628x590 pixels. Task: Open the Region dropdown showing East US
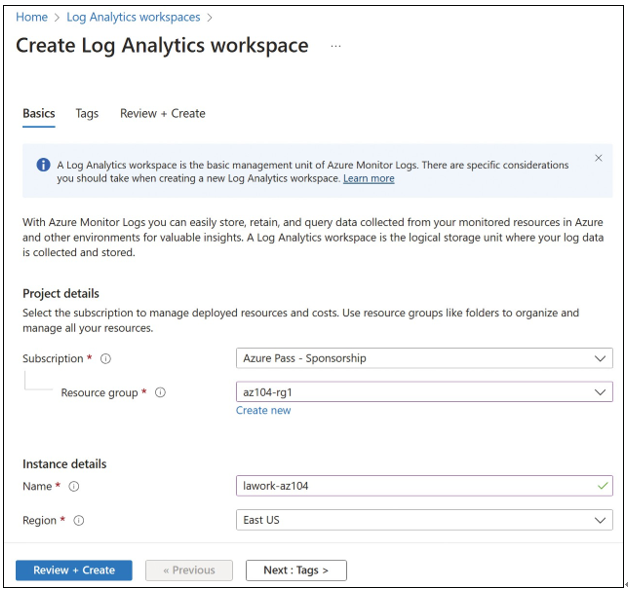pyautogui.click(x=424, y=520)
